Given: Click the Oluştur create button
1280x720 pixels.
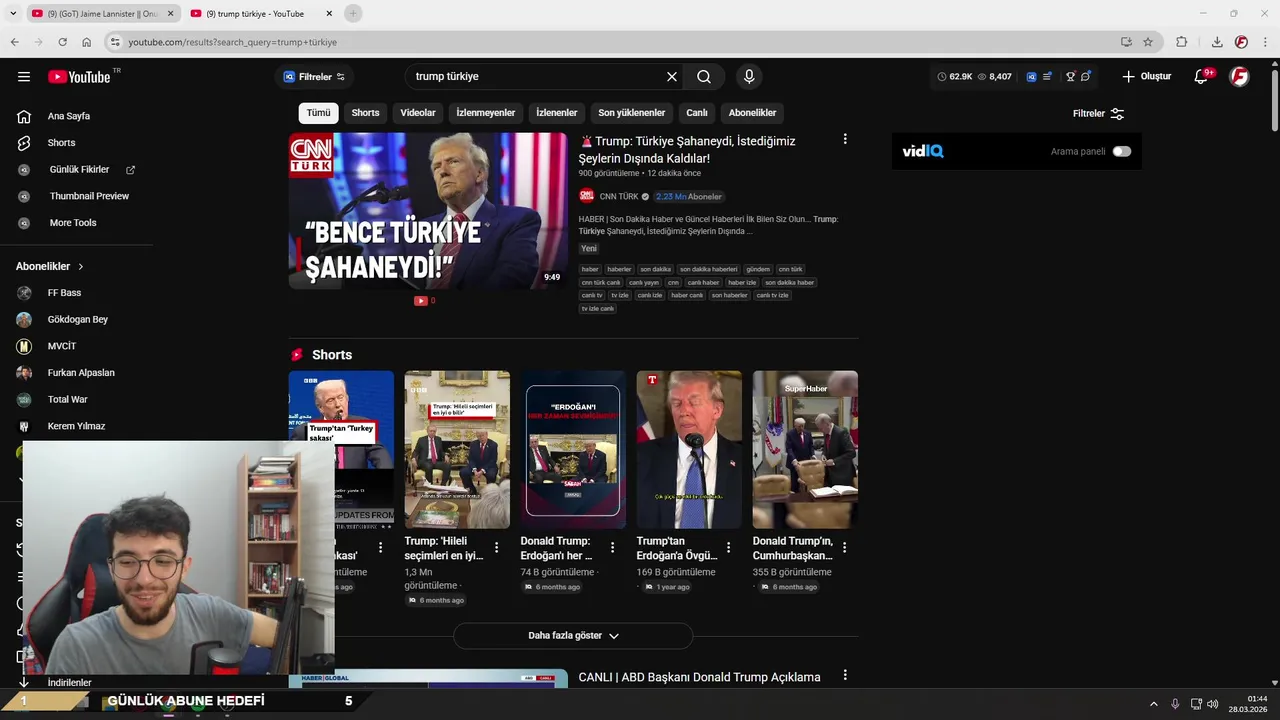Looking at the screenshot, I should 1146,77.
